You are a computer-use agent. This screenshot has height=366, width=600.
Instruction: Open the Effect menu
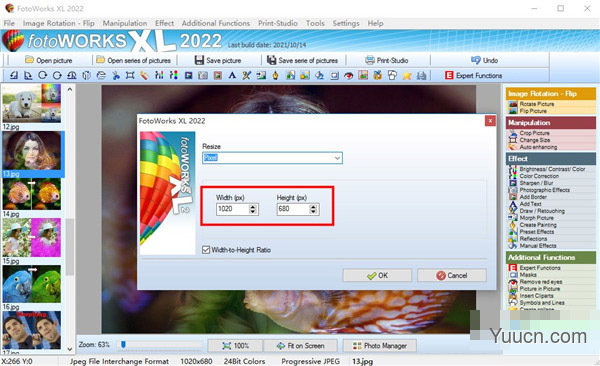pos(165,23)
